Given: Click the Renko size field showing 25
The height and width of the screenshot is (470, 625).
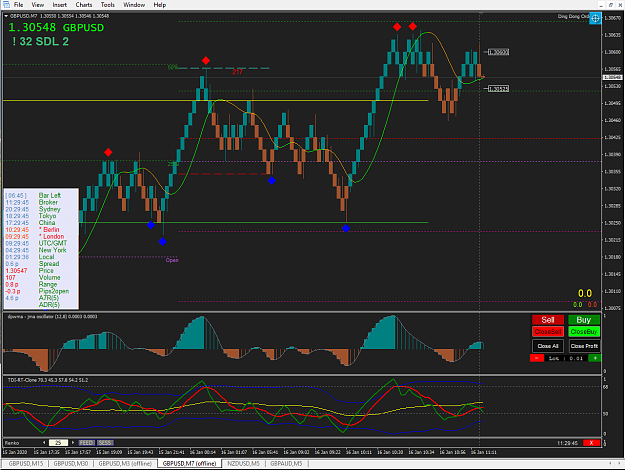Looking at the screenshot, I should click(x=58, y=442).
